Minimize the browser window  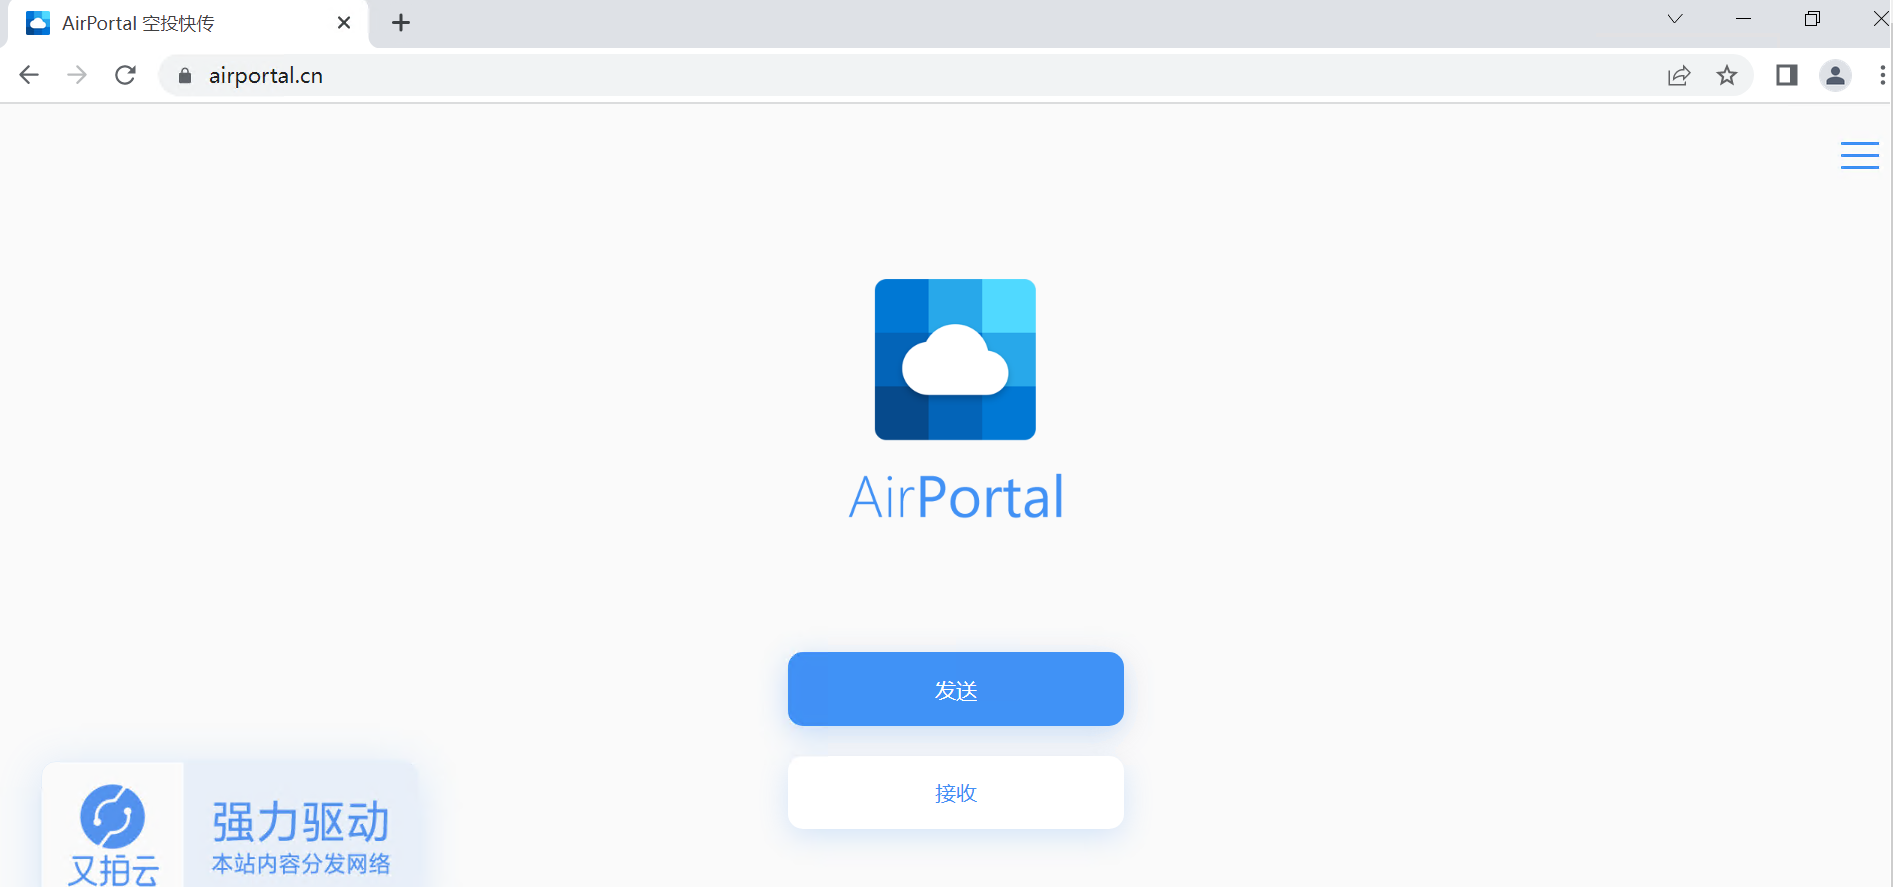[1743, 19]
